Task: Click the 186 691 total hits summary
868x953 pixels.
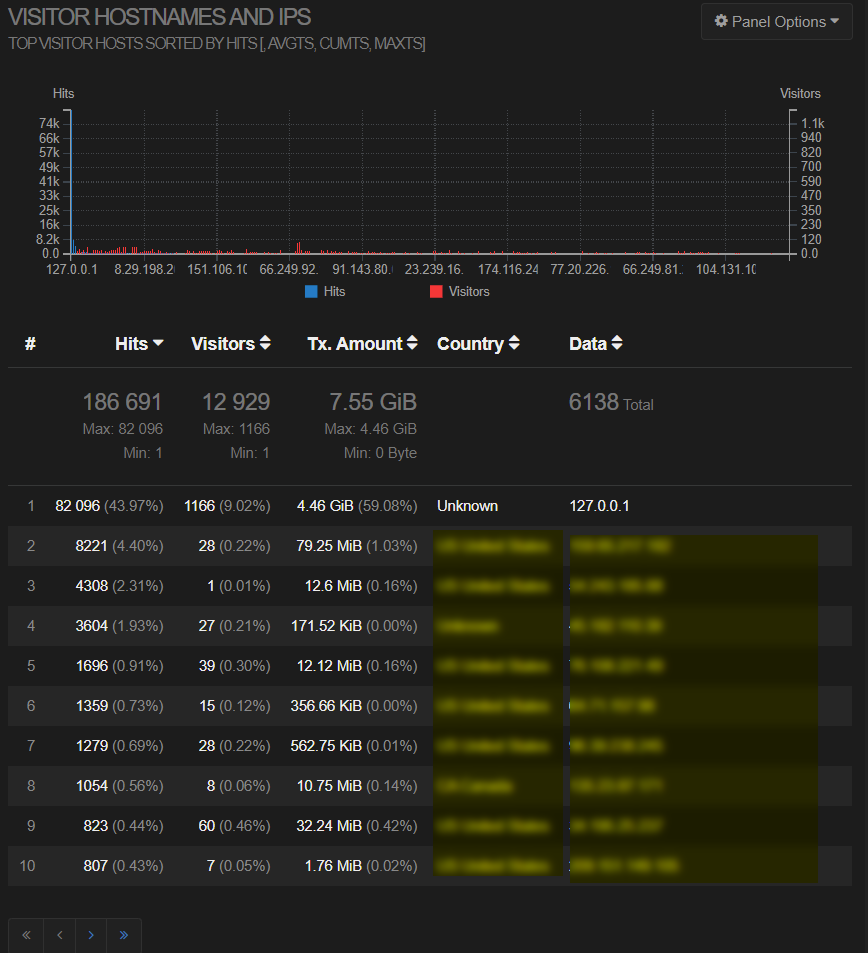Action: (x=122, y=402)
